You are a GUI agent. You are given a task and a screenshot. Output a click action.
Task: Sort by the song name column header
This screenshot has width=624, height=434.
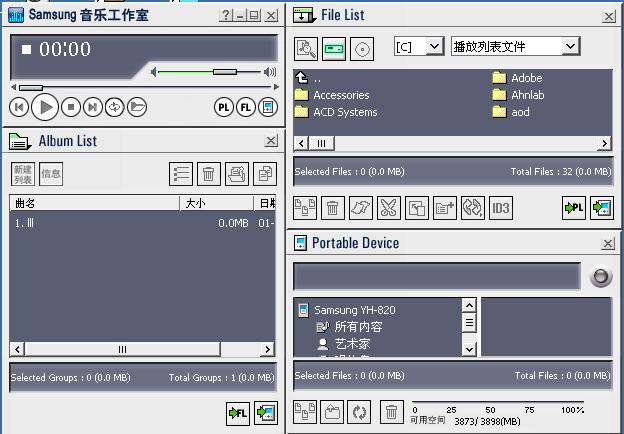click(x=95, y=203)
